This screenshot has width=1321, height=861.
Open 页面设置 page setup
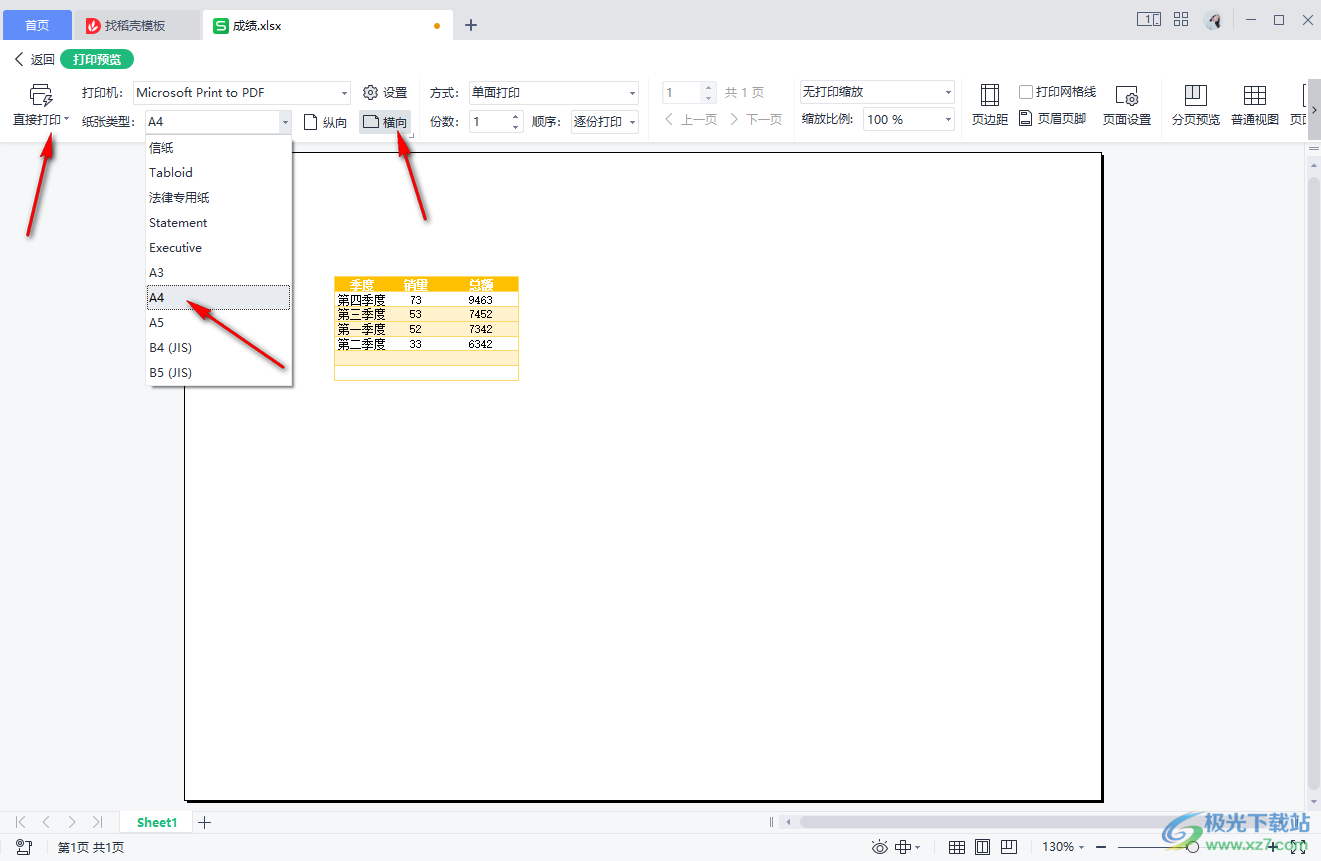click(x=1127, y=105)
